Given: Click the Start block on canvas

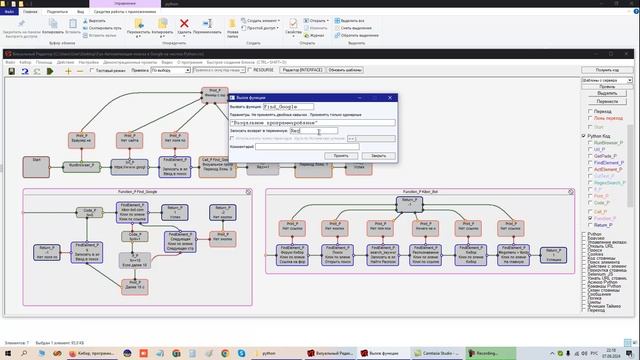Looking at the screenshot, I should (36, 167).
